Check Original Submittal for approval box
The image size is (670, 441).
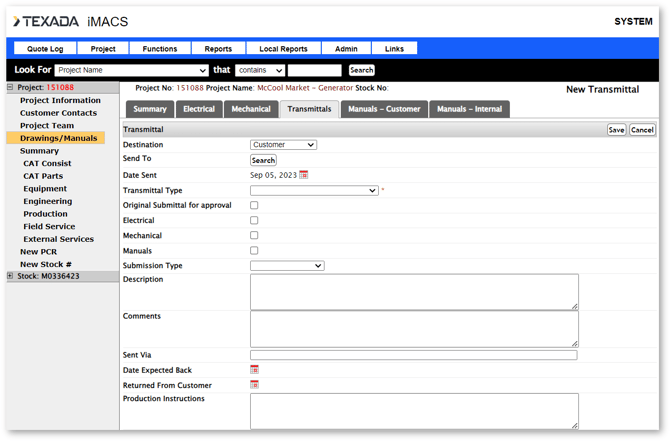(254, 205)
